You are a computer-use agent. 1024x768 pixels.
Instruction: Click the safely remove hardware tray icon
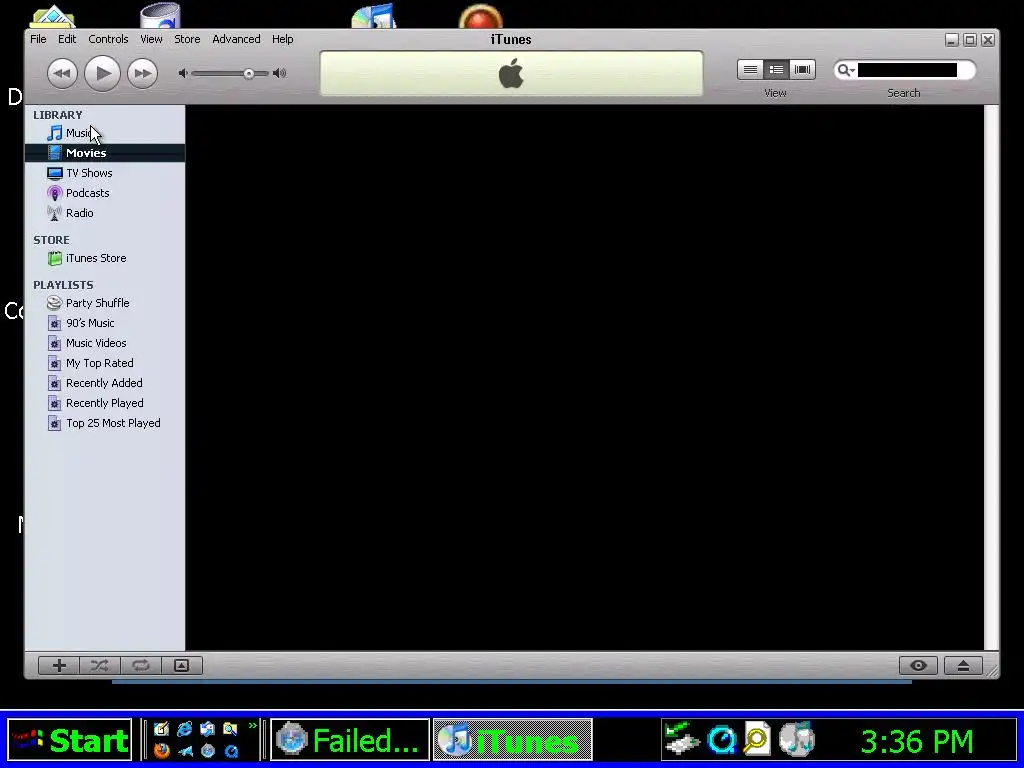(x=680, y=739)
